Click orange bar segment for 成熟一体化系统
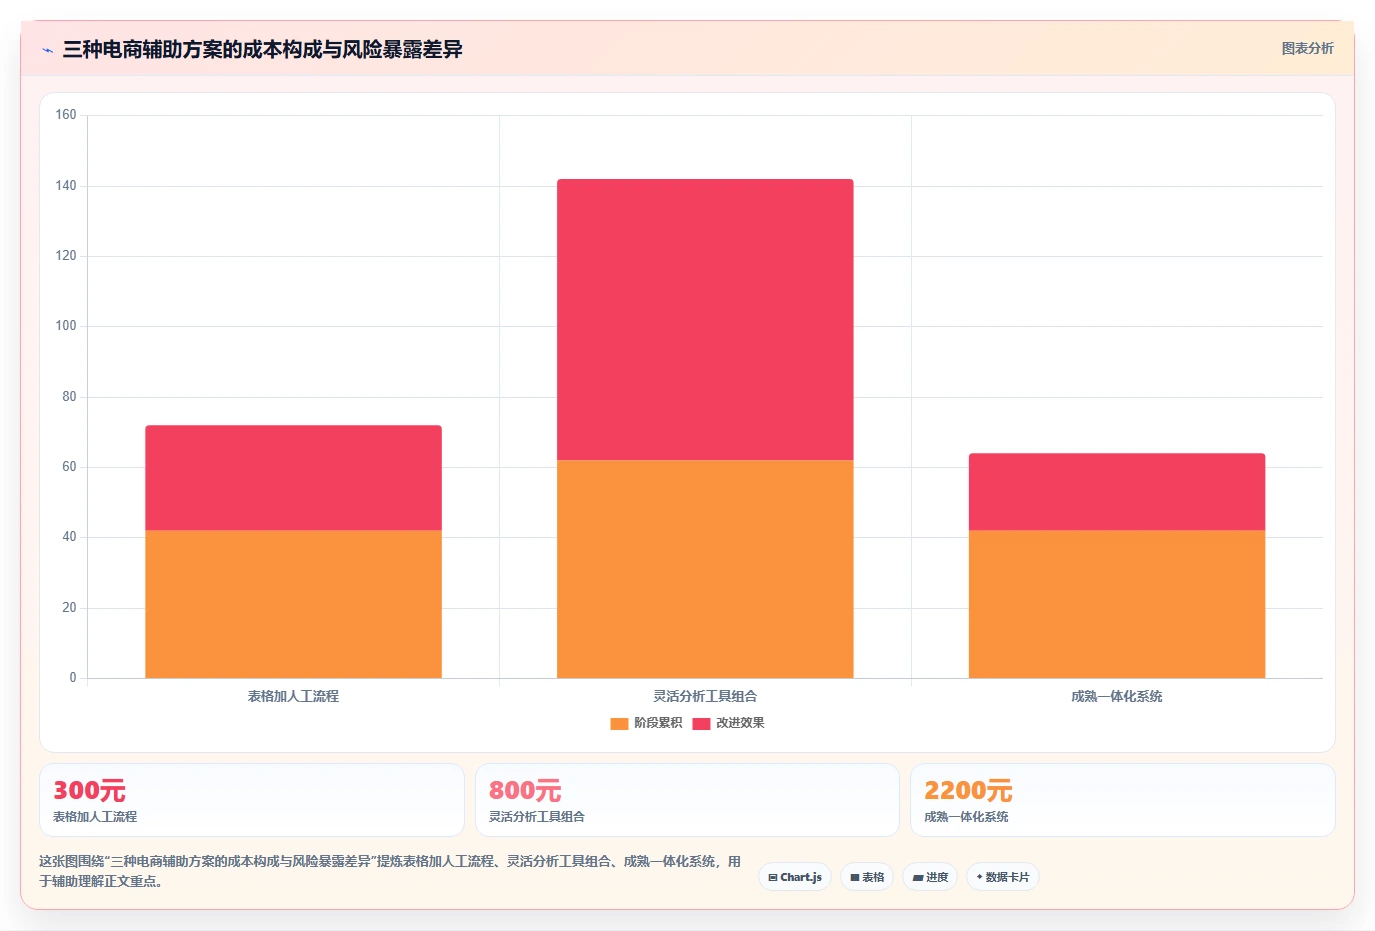1375x931 pixels. (x=1117, y=604)
